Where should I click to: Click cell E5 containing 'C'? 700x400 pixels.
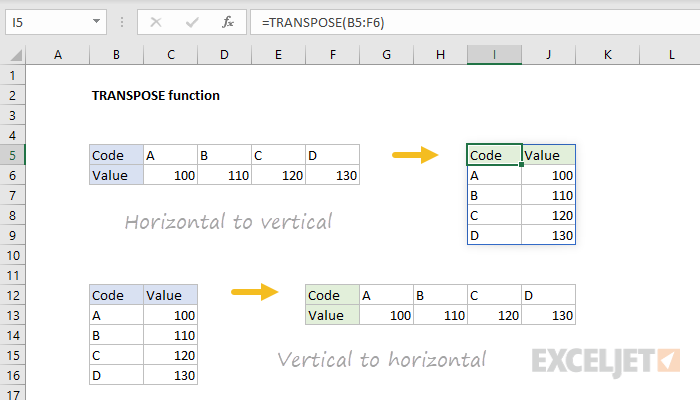pos(279,155)
